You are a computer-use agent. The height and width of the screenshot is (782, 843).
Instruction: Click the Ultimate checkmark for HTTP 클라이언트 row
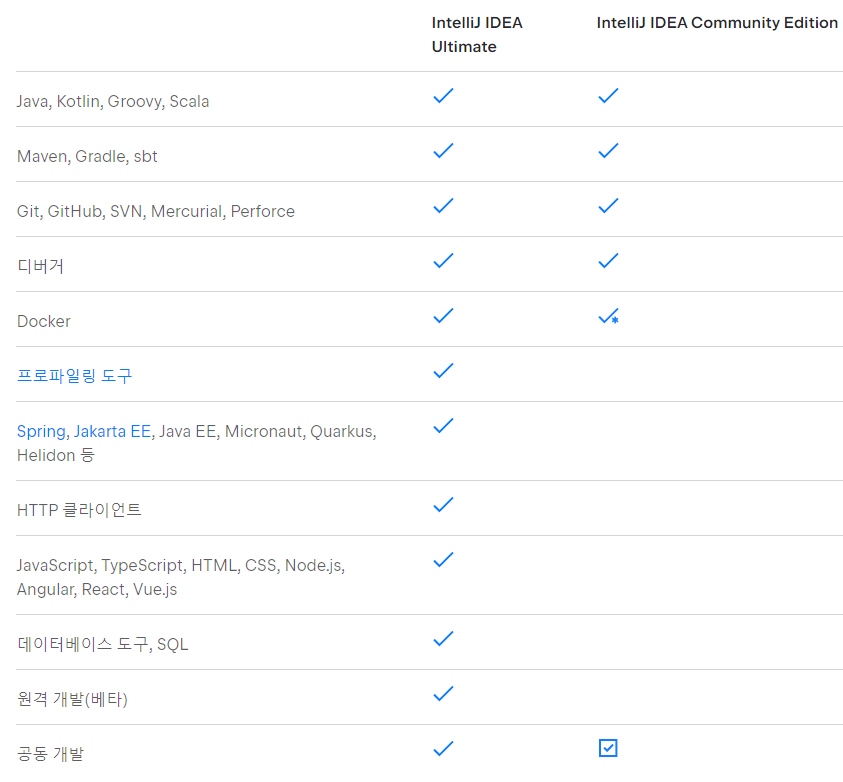(443, 504)
